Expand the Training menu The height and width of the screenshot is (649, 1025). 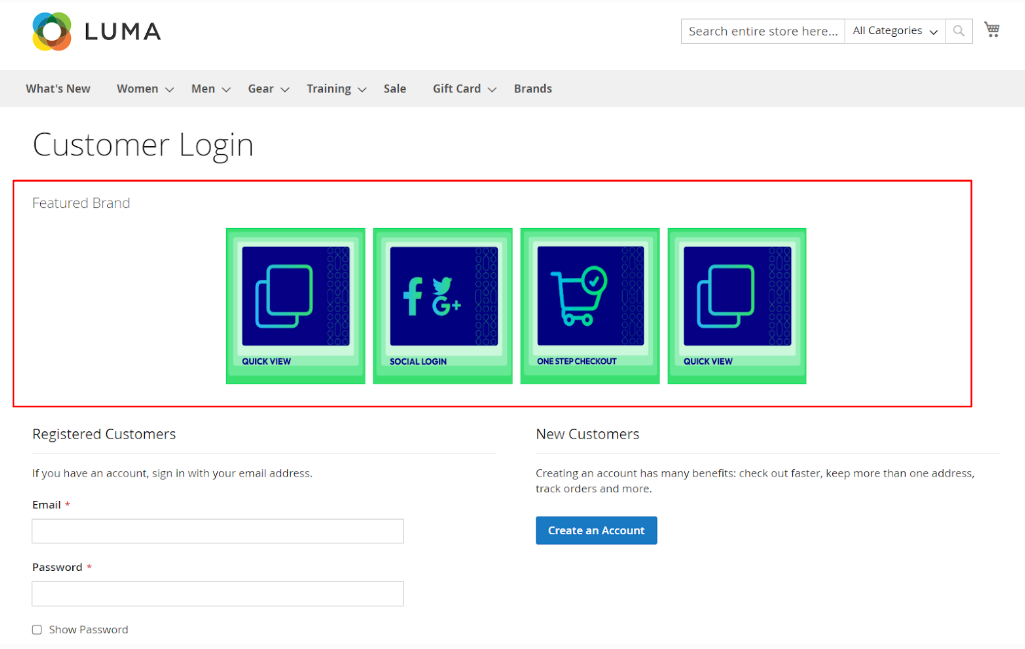pyautogui.click(x=335, y=89)
